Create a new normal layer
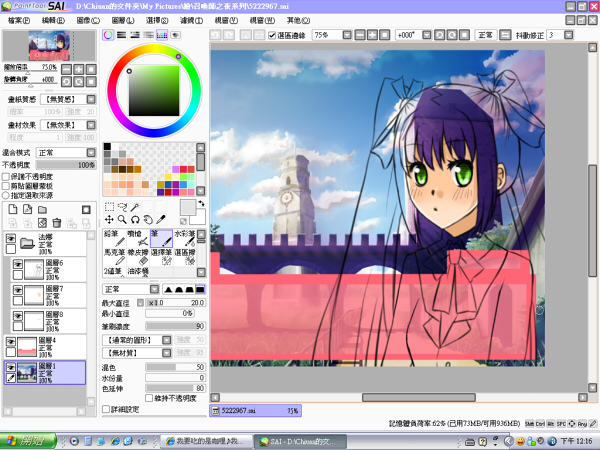Viewport: 600px width, 450px height. point(13,209)
